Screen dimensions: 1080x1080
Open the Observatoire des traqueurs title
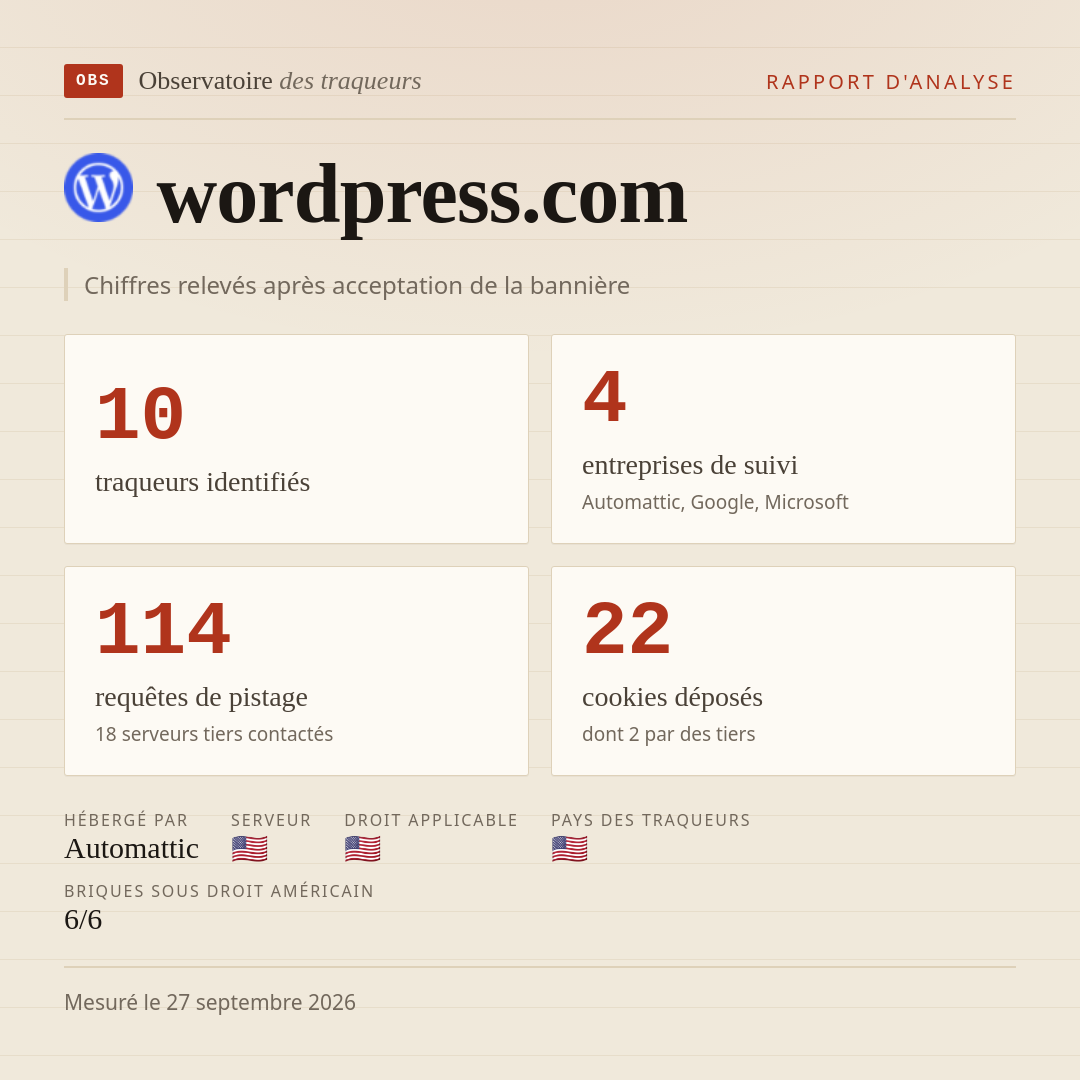(280, 81)
